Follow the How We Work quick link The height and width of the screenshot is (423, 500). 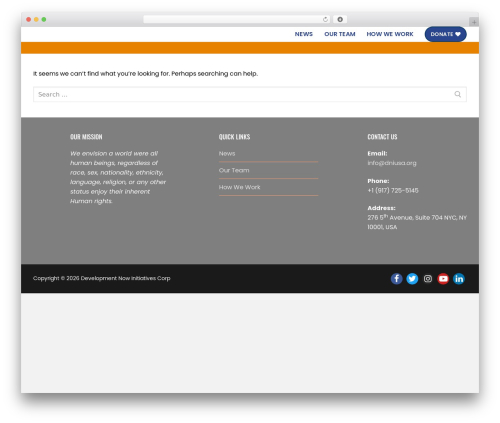tap(239, 187)
